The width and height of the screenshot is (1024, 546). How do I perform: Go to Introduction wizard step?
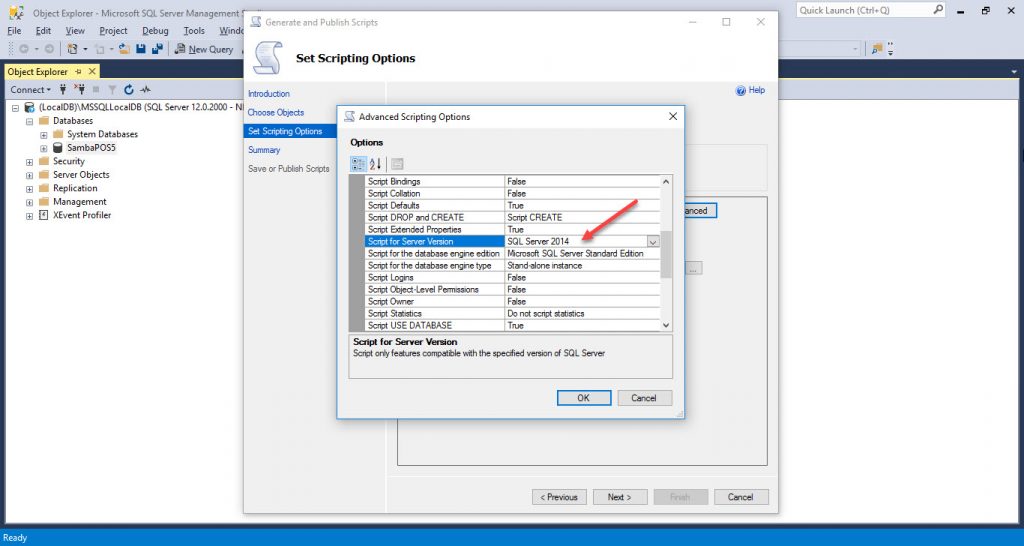tap(268, 93)
